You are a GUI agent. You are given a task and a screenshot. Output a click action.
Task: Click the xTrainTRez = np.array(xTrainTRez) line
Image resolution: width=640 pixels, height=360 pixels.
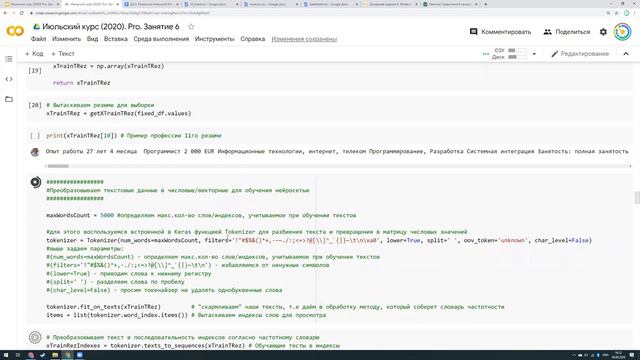[108, 66]
